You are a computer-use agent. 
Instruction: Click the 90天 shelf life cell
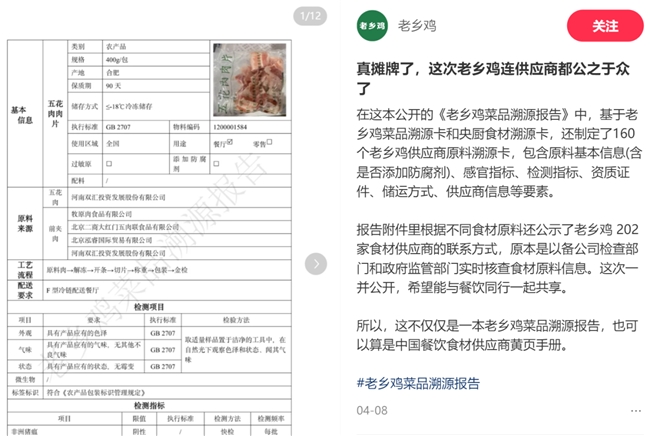tap(156, 86)
